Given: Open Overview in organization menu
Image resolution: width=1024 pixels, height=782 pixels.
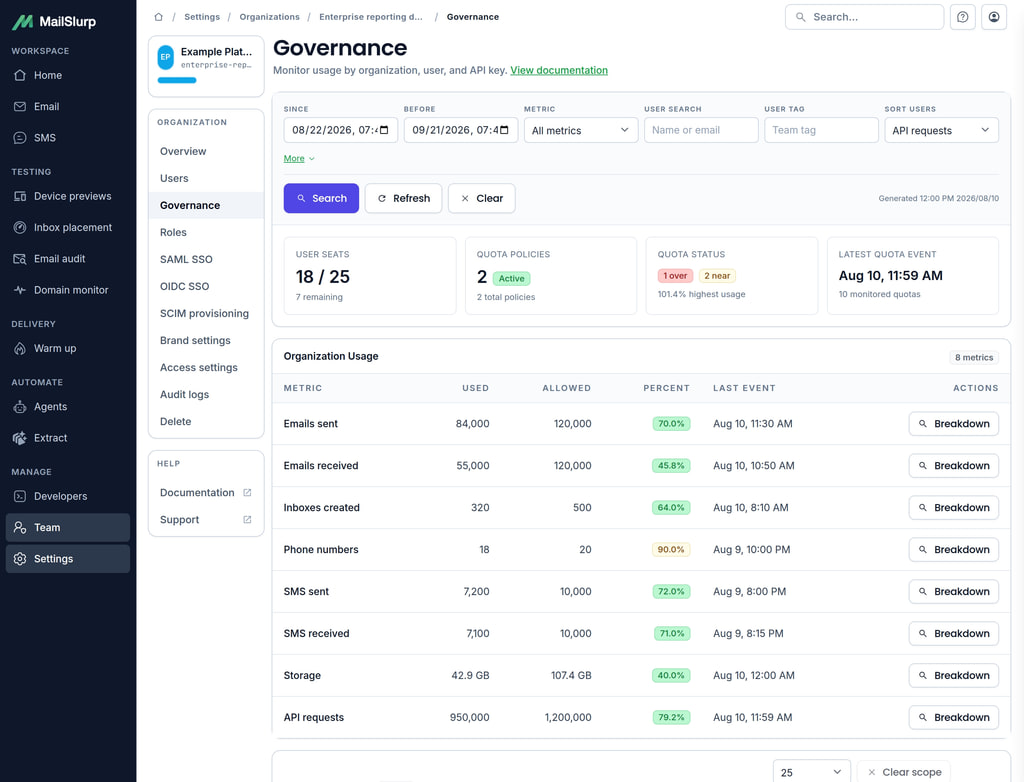Looking at the screenshot, I should 206,151.
